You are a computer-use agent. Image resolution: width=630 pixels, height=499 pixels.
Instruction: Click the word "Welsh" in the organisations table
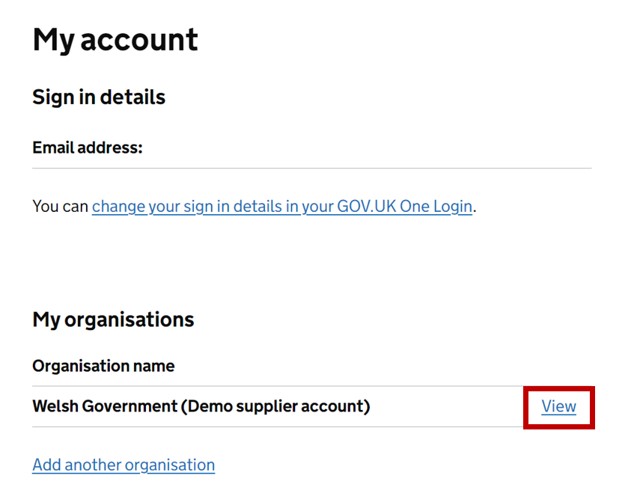56,406
